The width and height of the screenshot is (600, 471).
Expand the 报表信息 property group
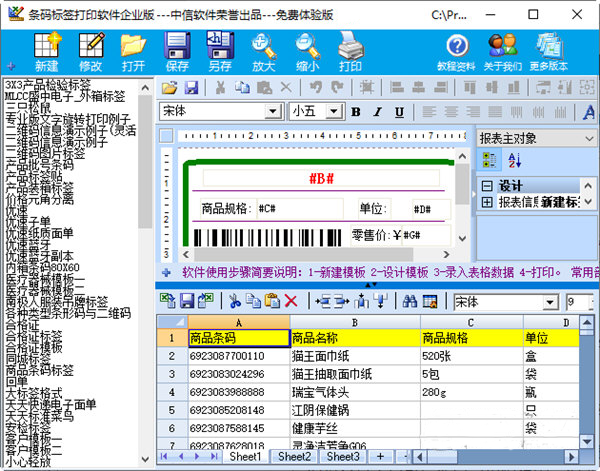tap(487, 202)
